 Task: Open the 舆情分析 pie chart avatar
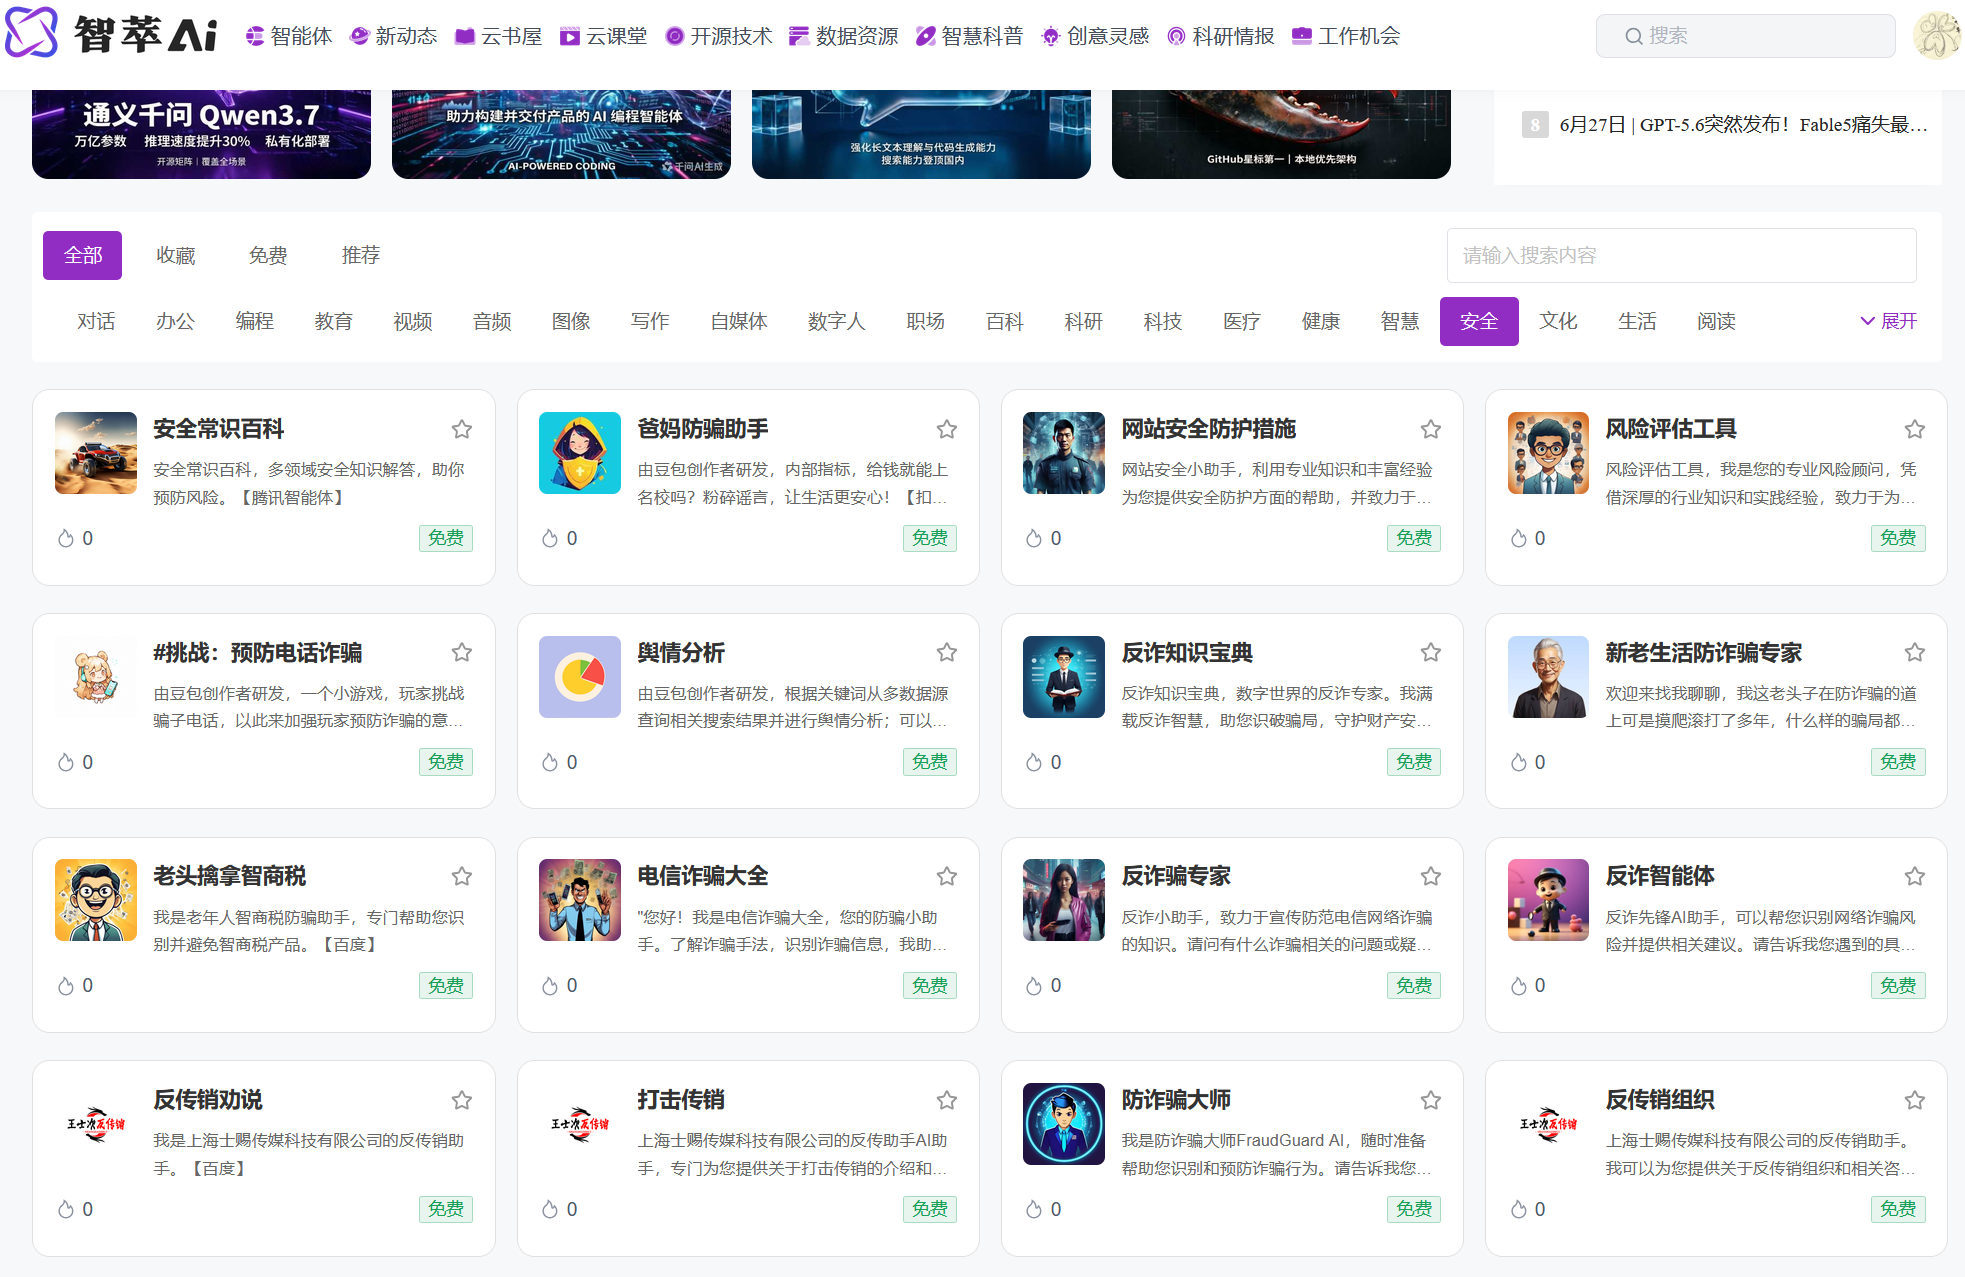click(580, 677)
